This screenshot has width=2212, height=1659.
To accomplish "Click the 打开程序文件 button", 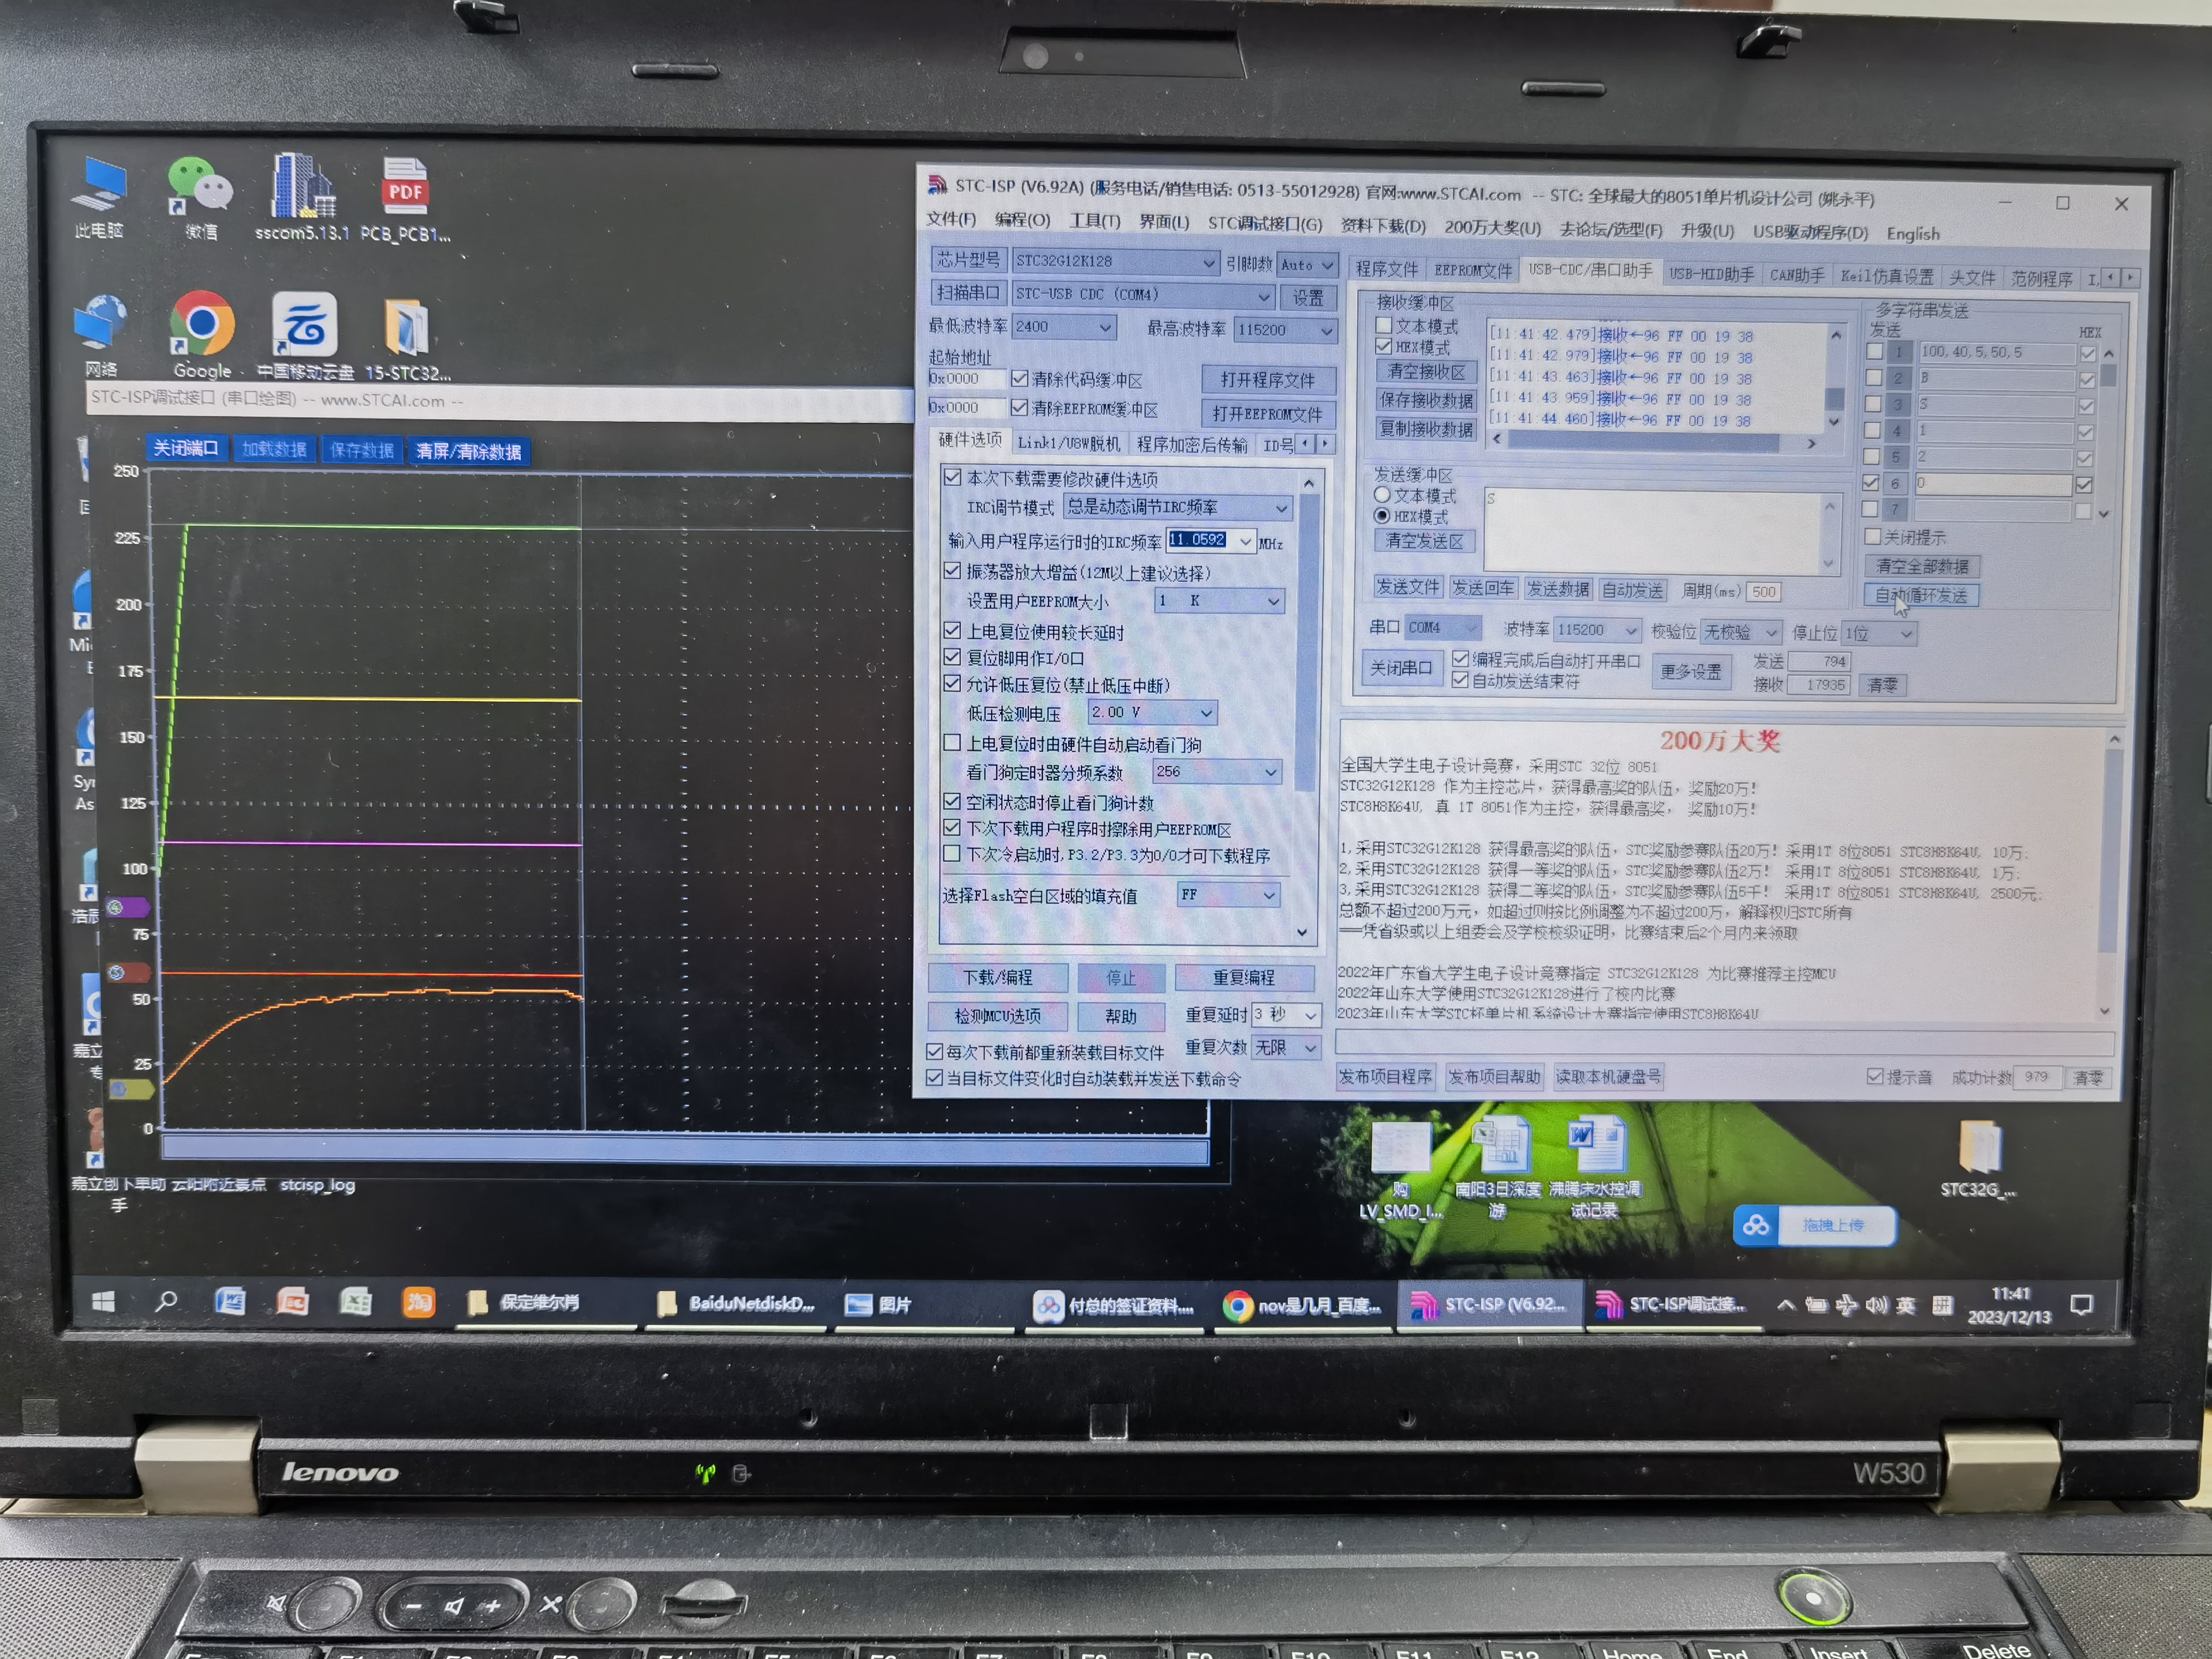I will [x=1268, y=380].
